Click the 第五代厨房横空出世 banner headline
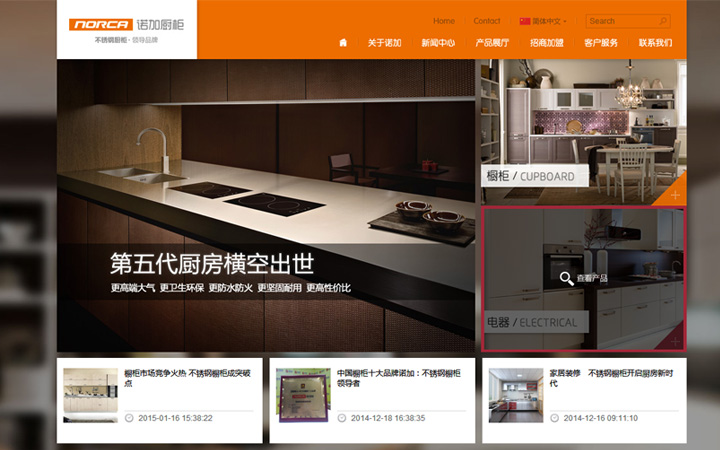 (x=212, y=264)
